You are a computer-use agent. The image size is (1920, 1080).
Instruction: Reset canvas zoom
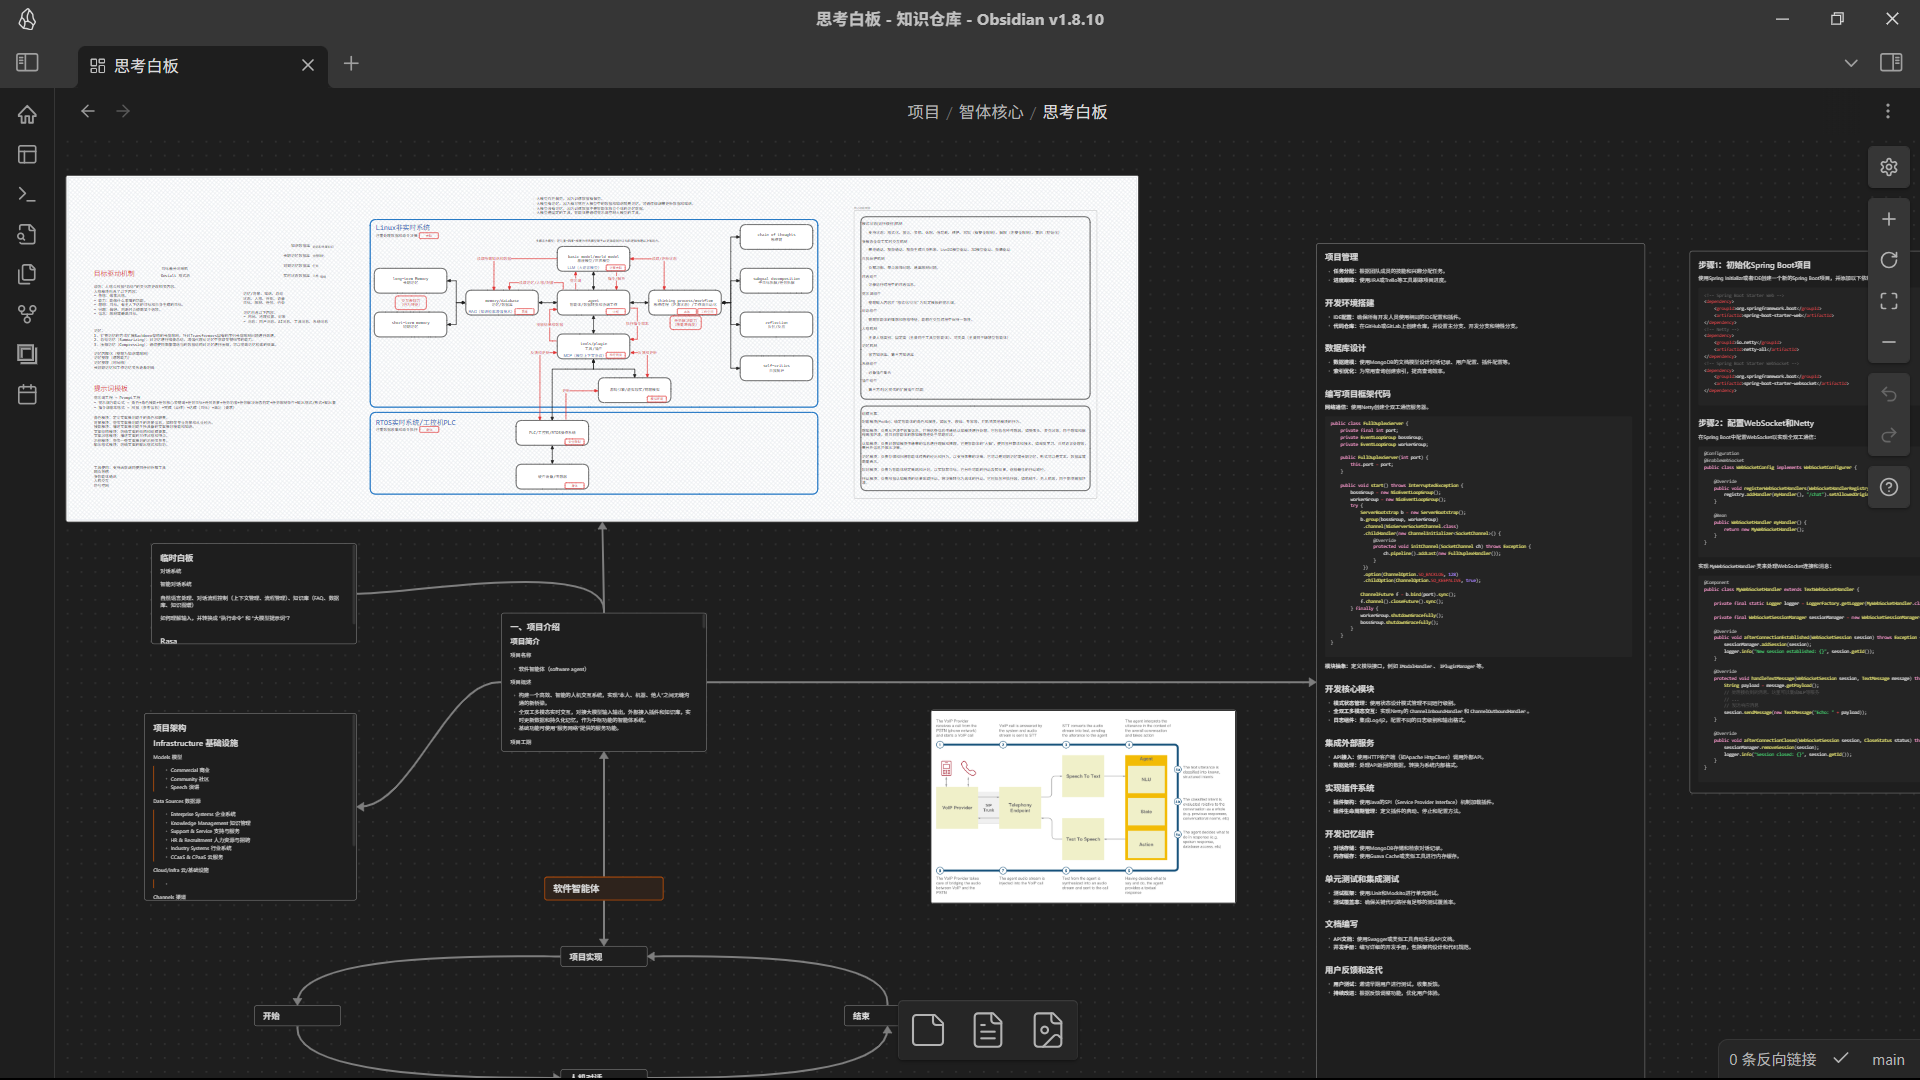coord(1888,260)
